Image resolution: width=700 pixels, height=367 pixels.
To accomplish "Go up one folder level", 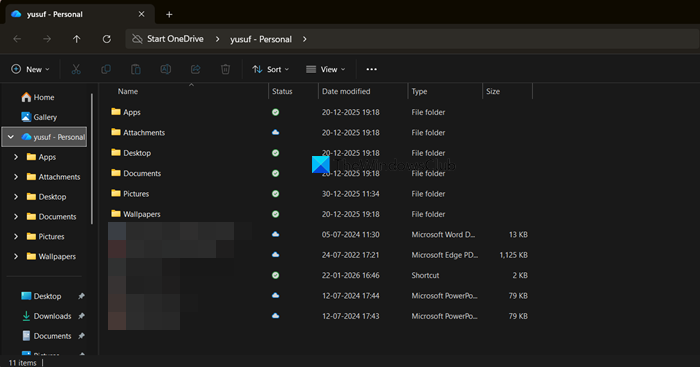I will pos(77,39).
